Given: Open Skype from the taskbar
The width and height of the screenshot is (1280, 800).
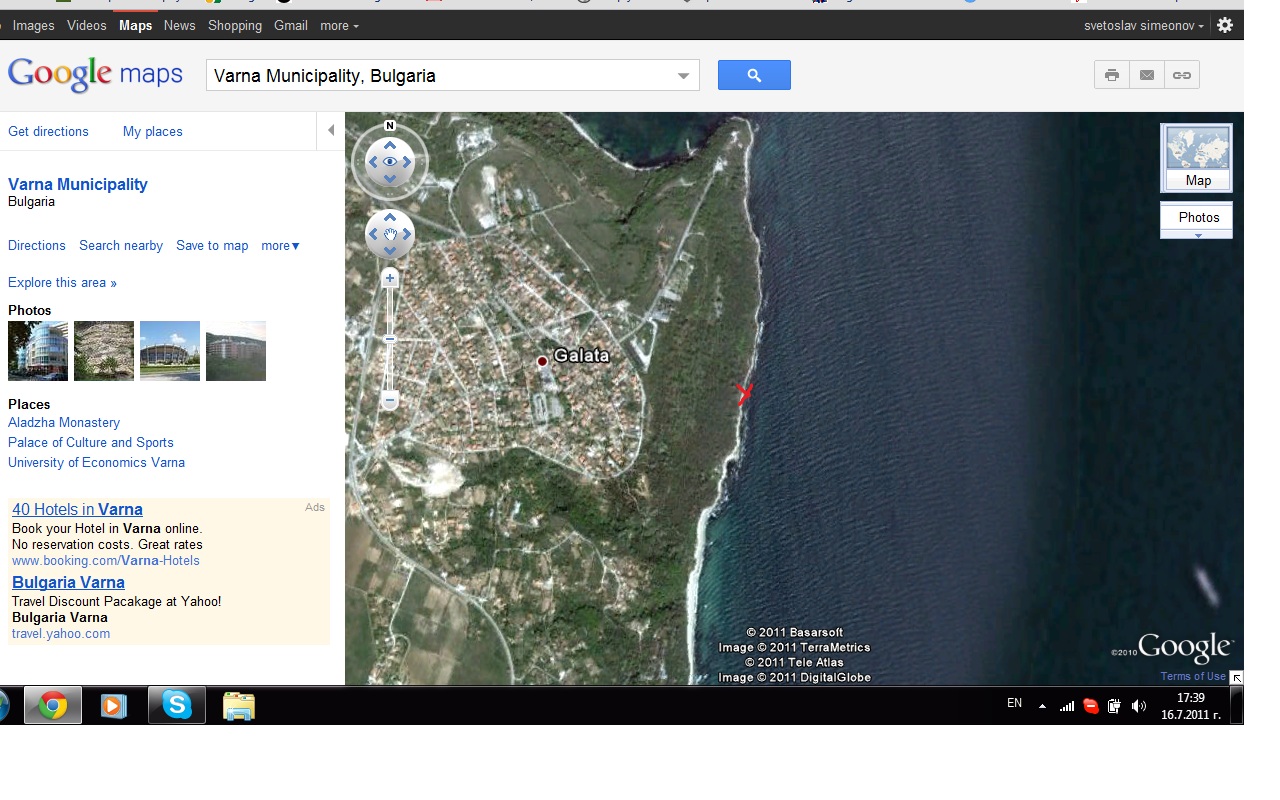Looking at the screenshot, I should pyautogui.click(x=177, y=706).
